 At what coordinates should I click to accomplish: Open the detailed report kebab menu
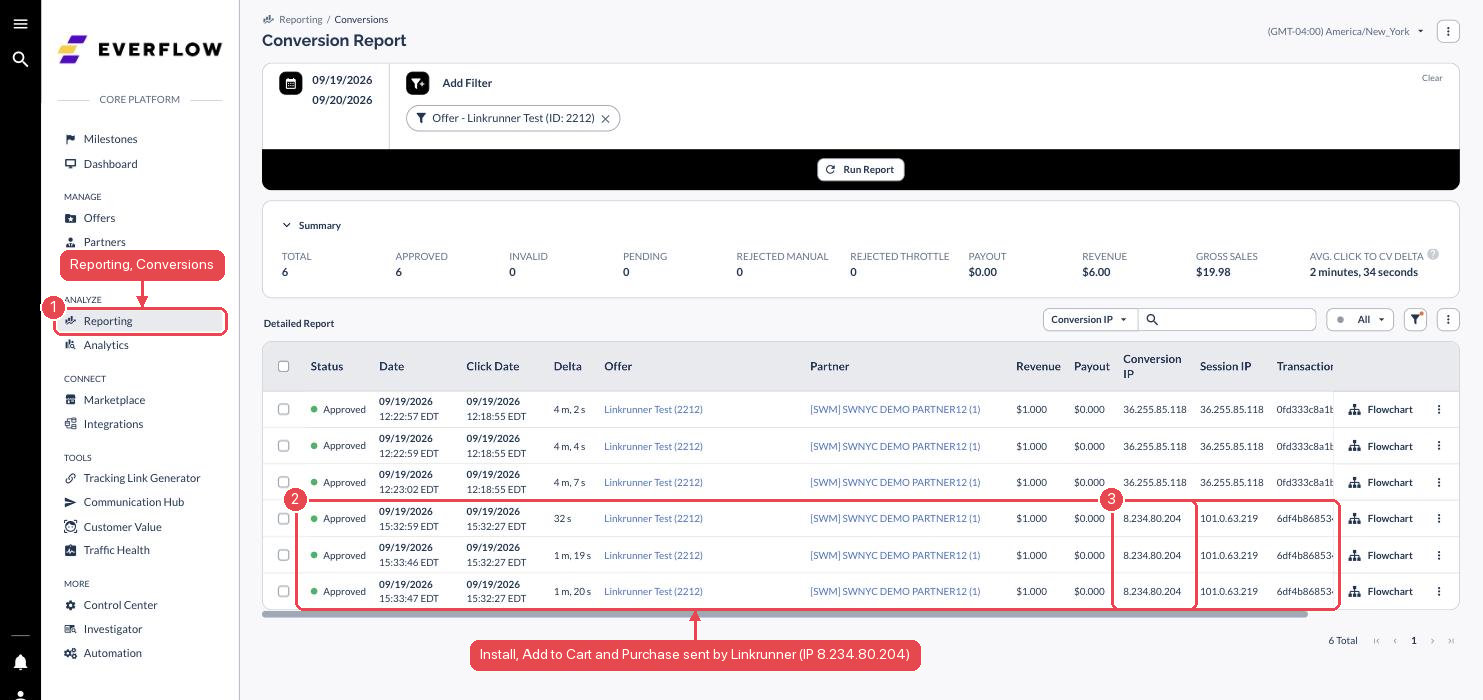pyautogui.click(x=1448, y=320)
